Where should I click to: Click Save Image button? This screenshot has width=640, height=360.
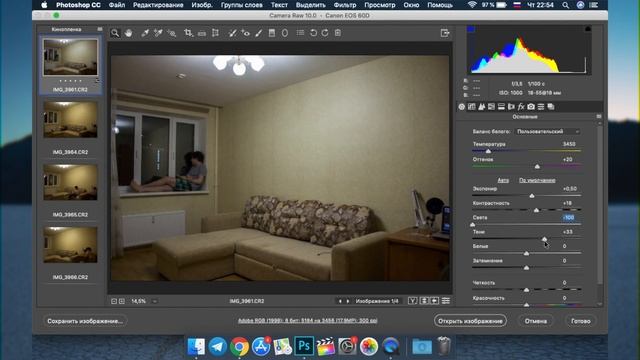[85, 321]
